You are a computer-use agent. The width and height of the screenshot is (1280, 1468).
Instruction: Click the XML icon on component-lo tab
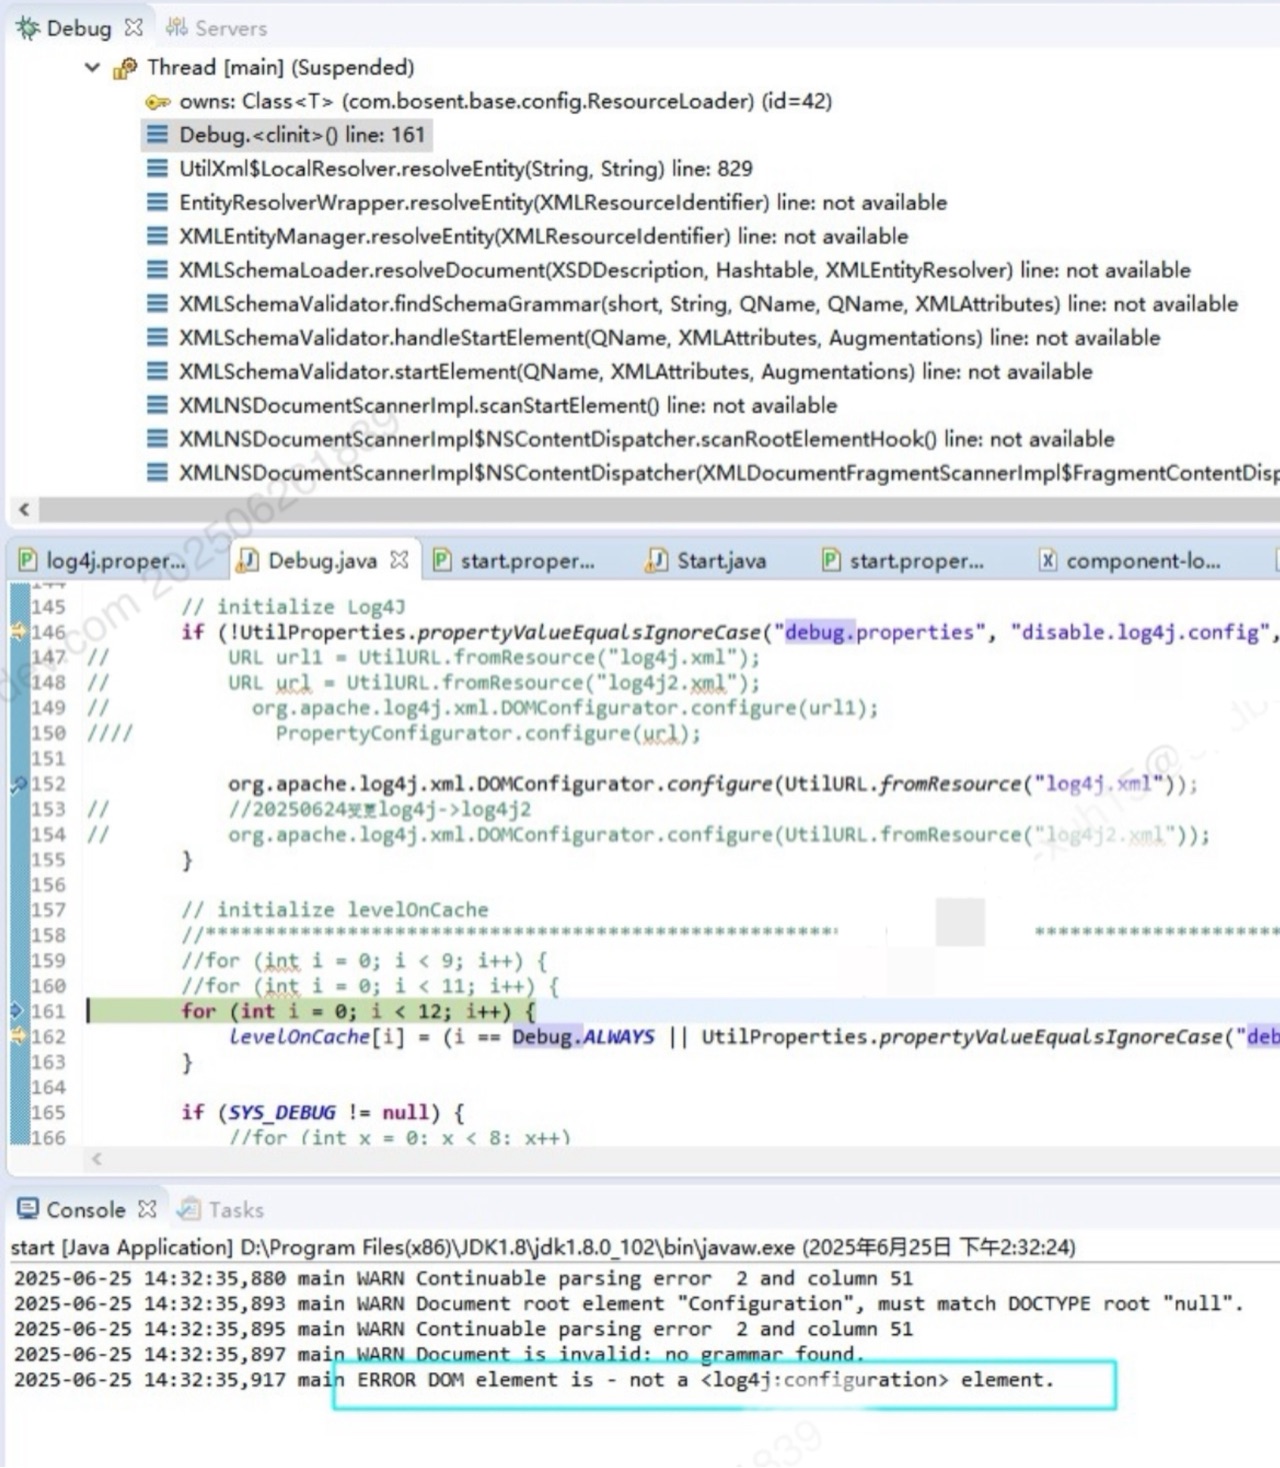coord(1046,561)
